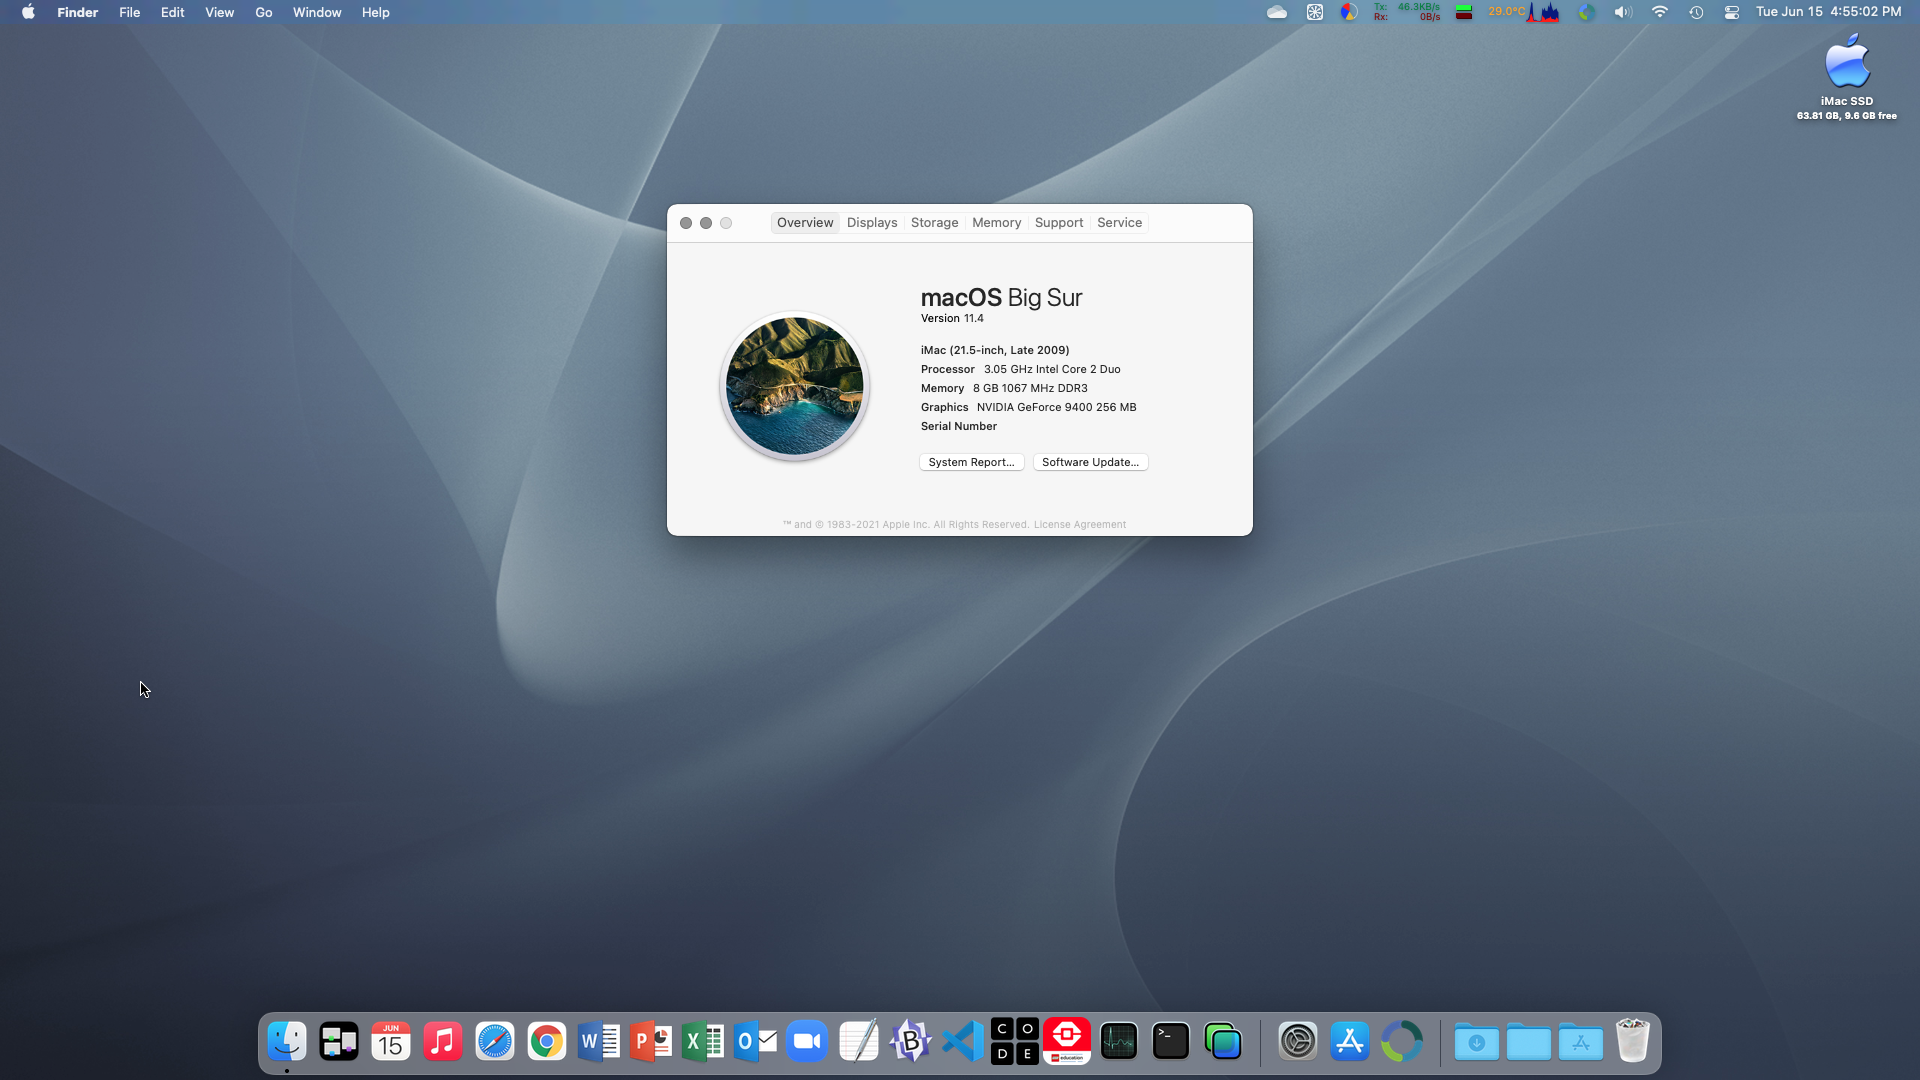The image size is (1920, 1080).
Task: Launch Visual Studio Code from Dock
Action: click(x=963, y=1042)
